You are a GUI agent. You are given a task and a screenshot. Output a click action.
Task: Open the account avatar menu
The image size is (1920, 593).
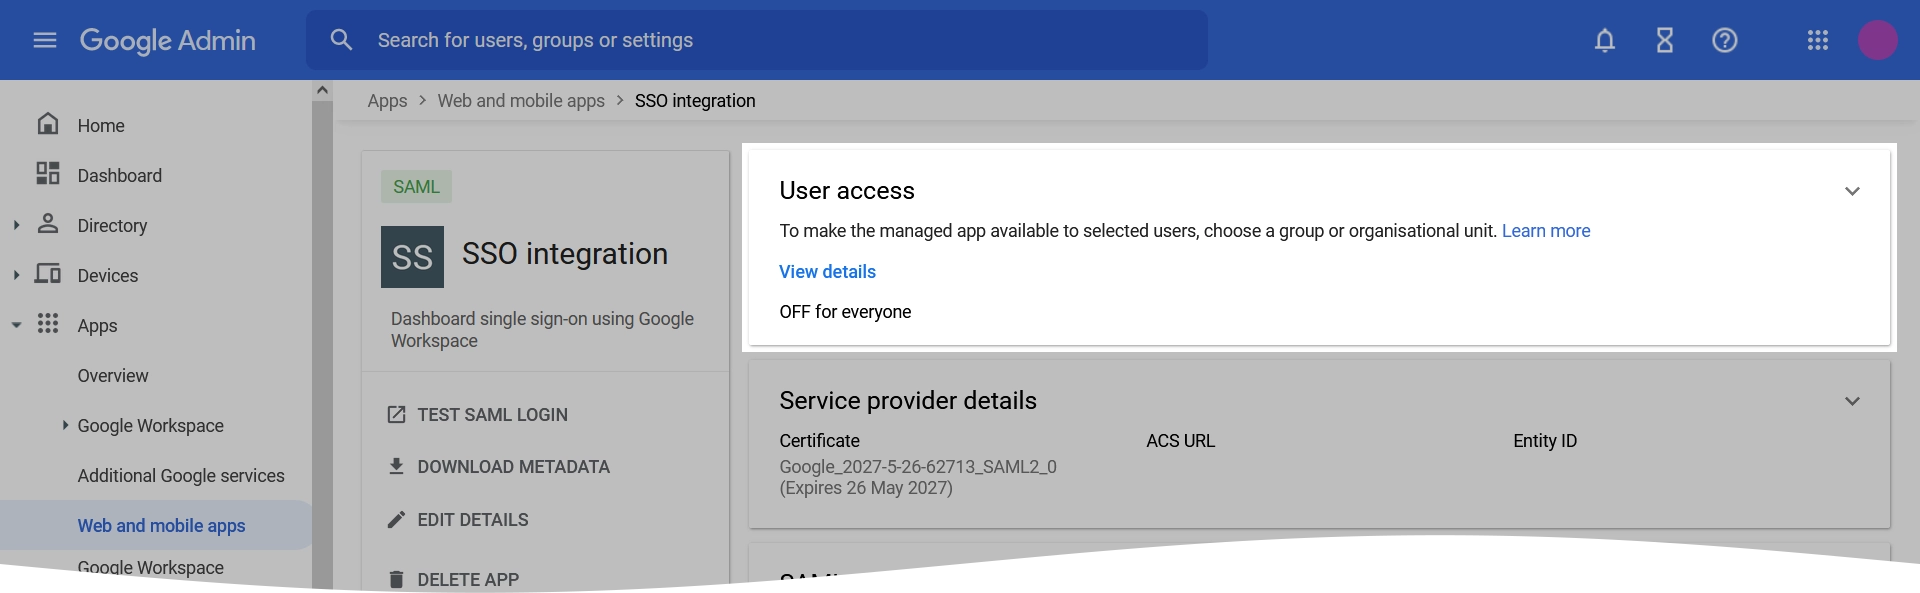[1878, 40]
